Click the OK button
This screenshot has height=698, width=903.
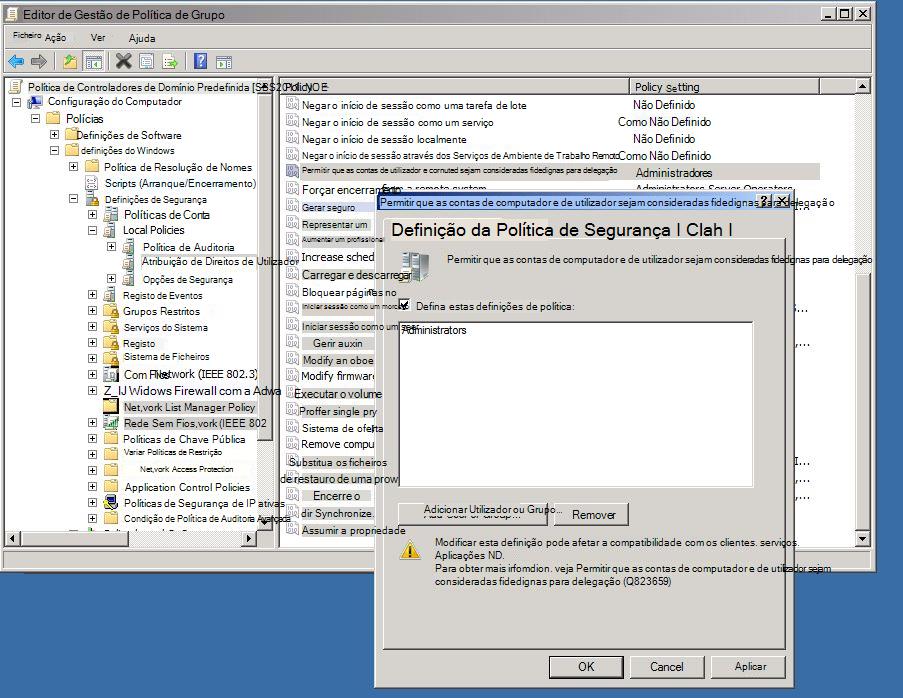(586, 666)
